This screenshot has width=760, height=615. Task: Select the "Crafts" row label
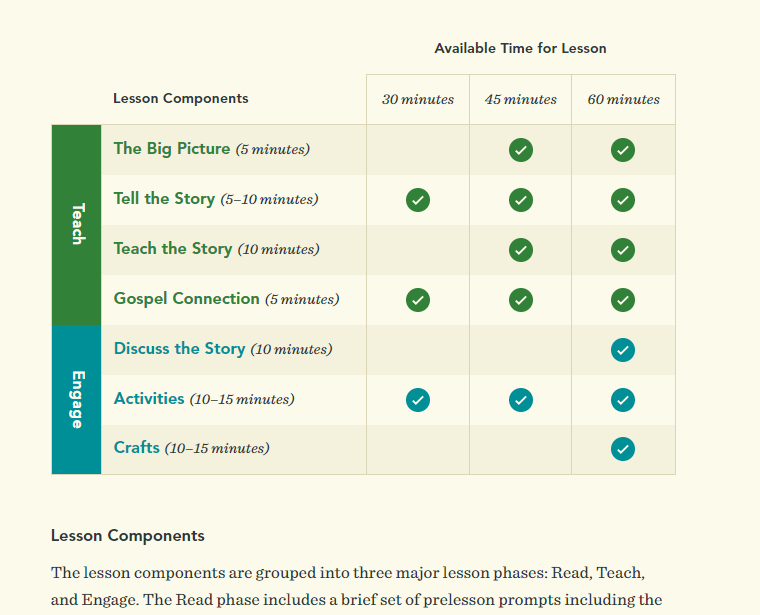[136, 447]
